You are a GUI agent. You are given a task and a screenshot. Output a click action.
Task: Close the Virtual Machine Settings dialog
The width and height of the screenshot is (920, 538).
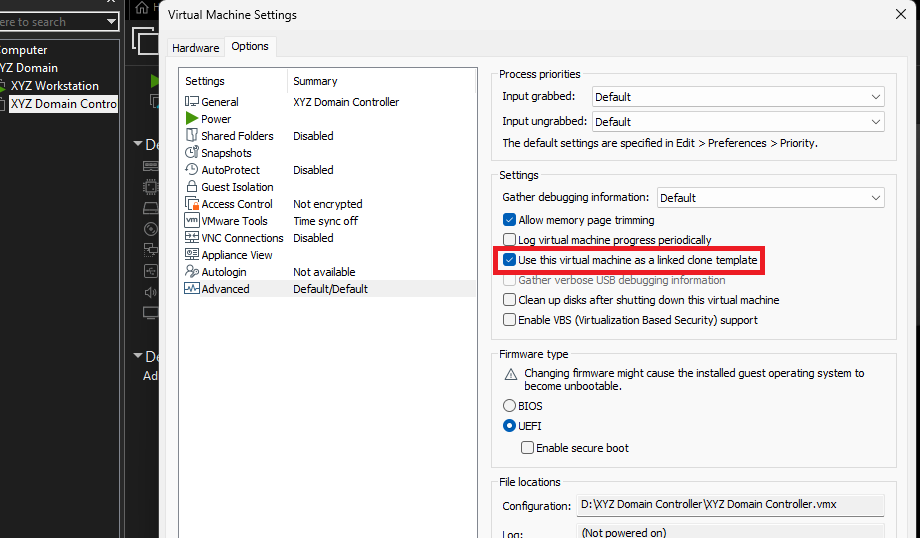point(901,14)
